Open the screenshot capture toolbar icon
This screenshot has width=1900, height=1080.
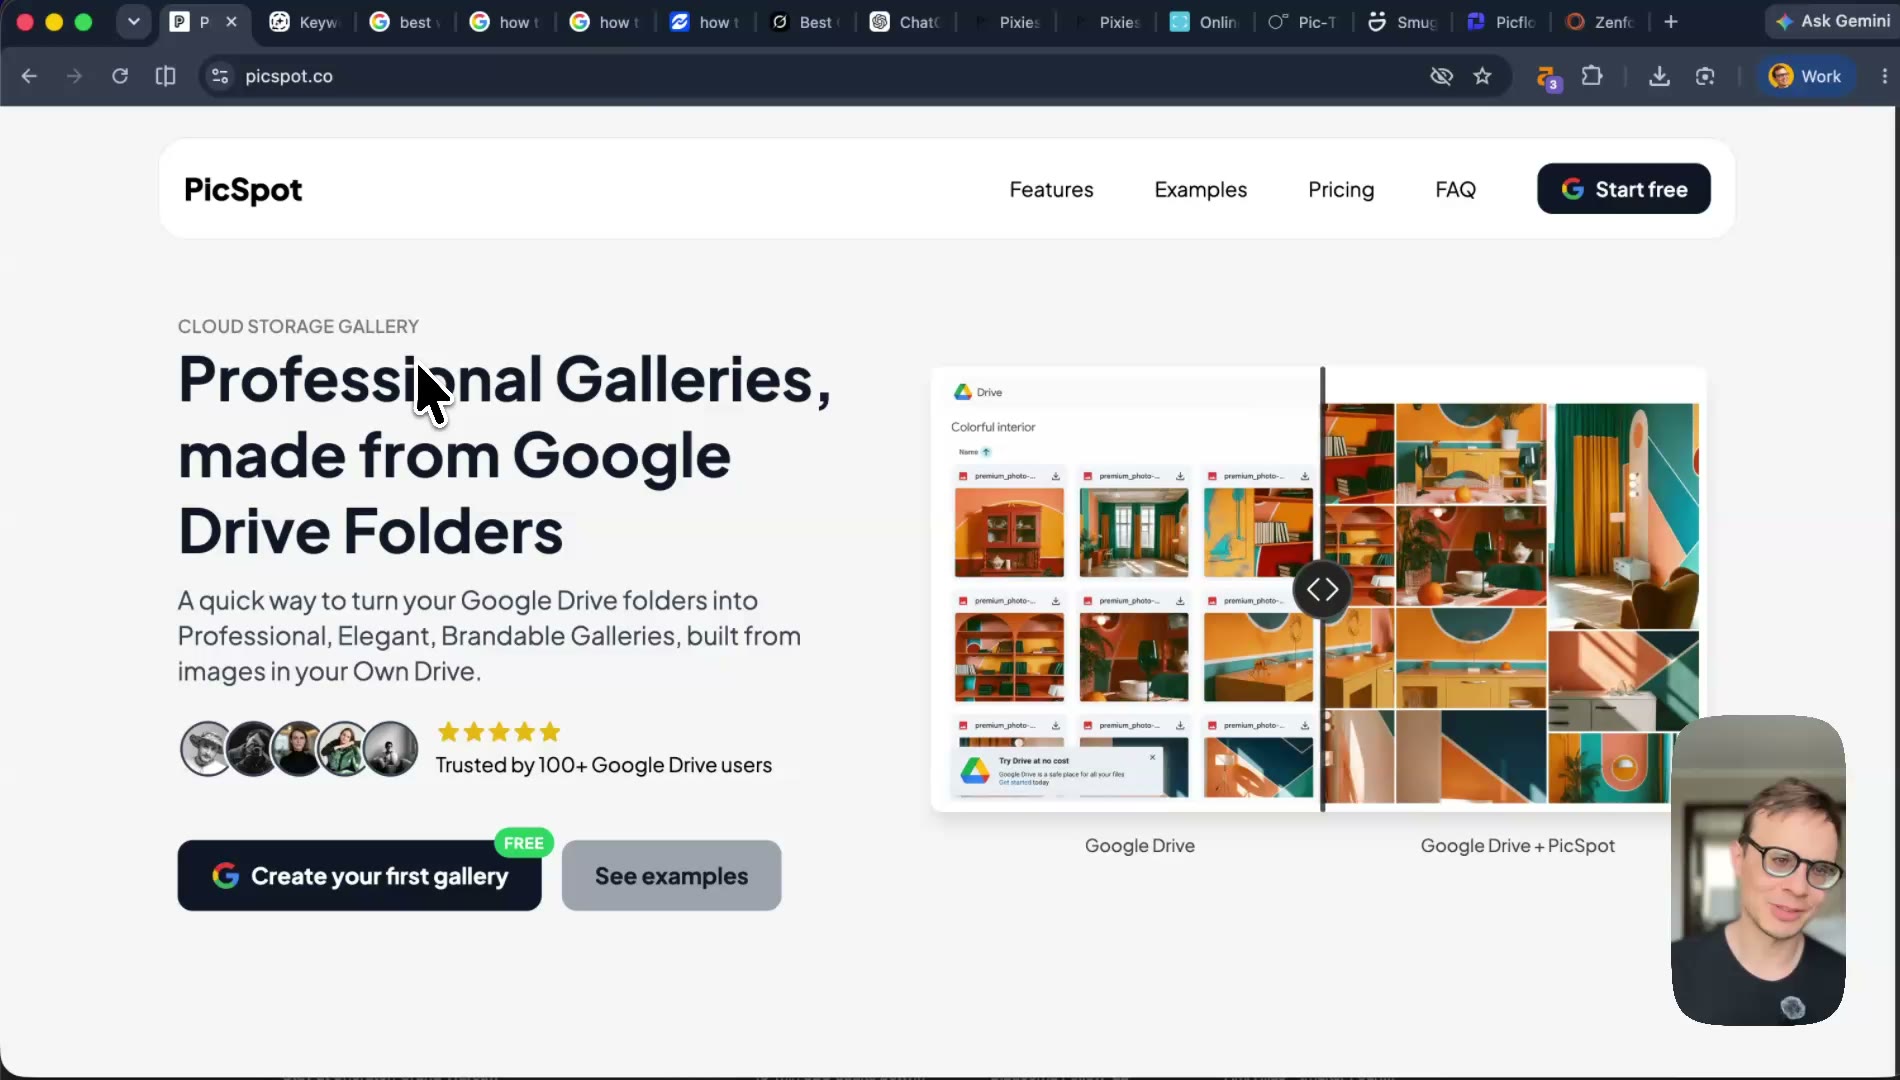coord(1705,76)
